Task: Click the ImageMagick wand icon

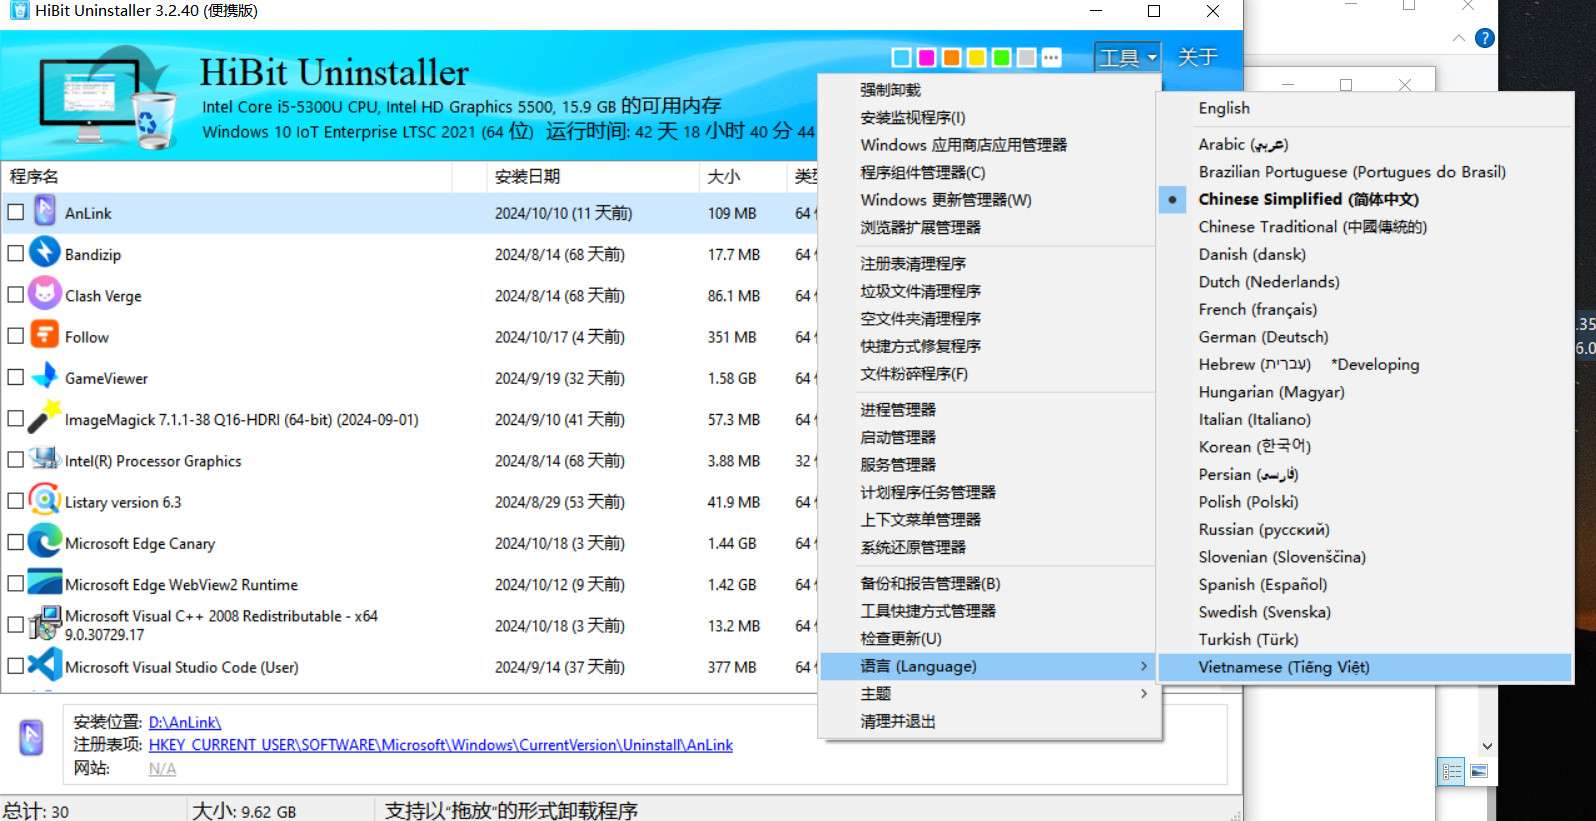Action: [x=45, y=418]
